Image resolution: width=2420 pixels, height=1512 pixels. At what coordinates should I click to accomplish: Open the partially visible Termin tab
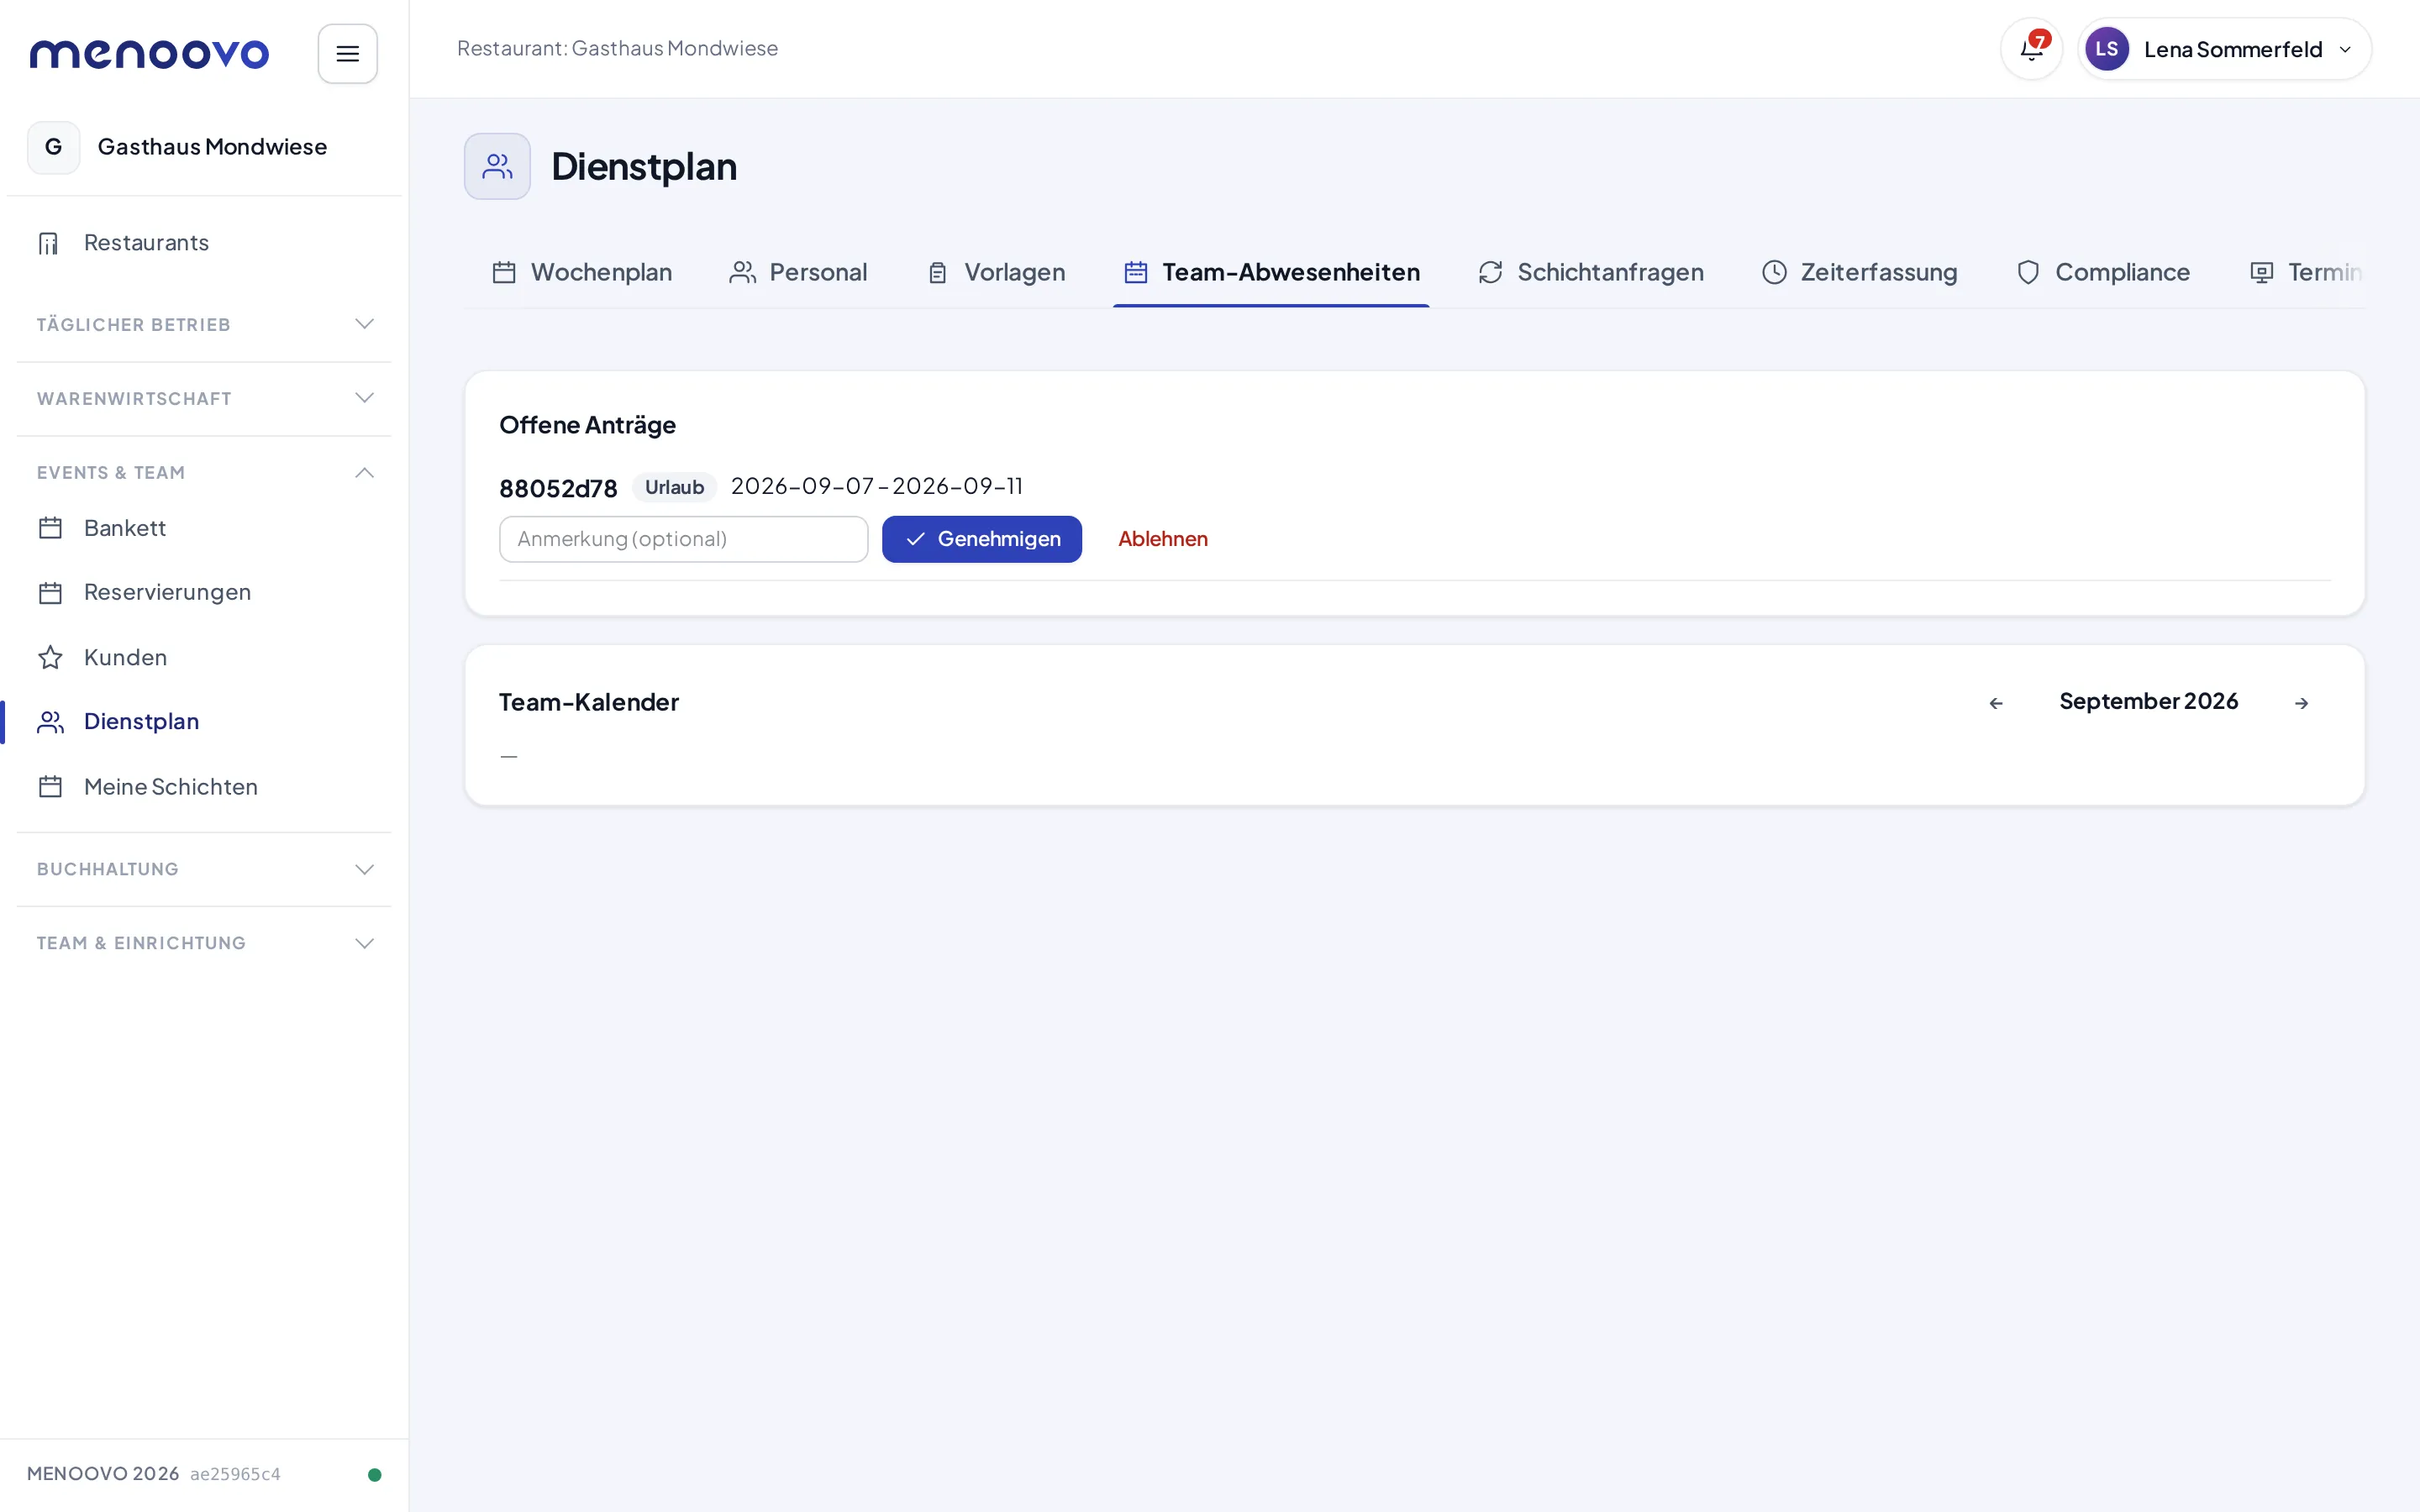click(2305, 272)
